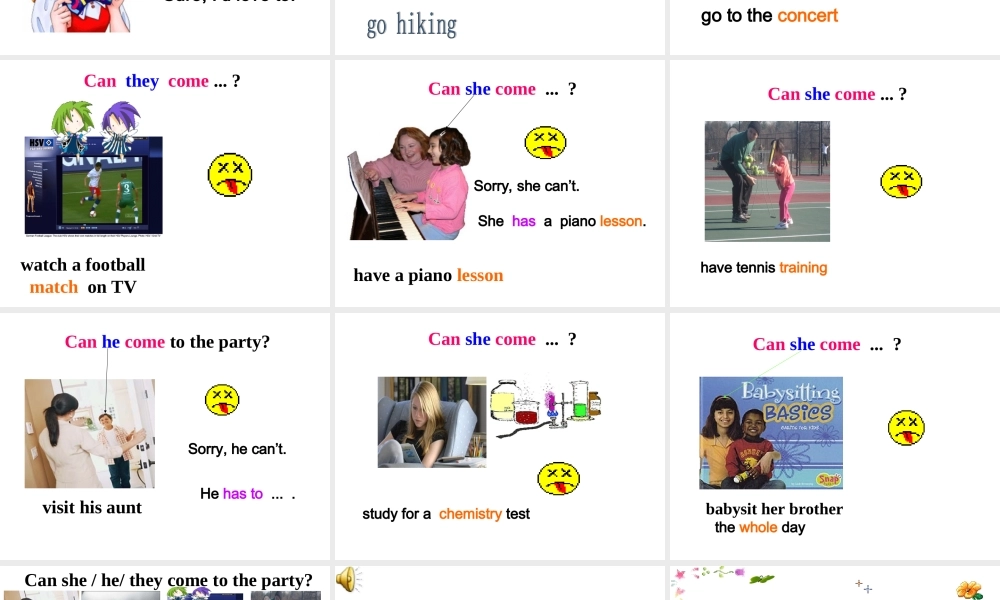Click the sad face emoji above 'Sorry, she can't.'
Image resolution: width=1000 pixels, height=600 pixels.
[x=545, y=142]
